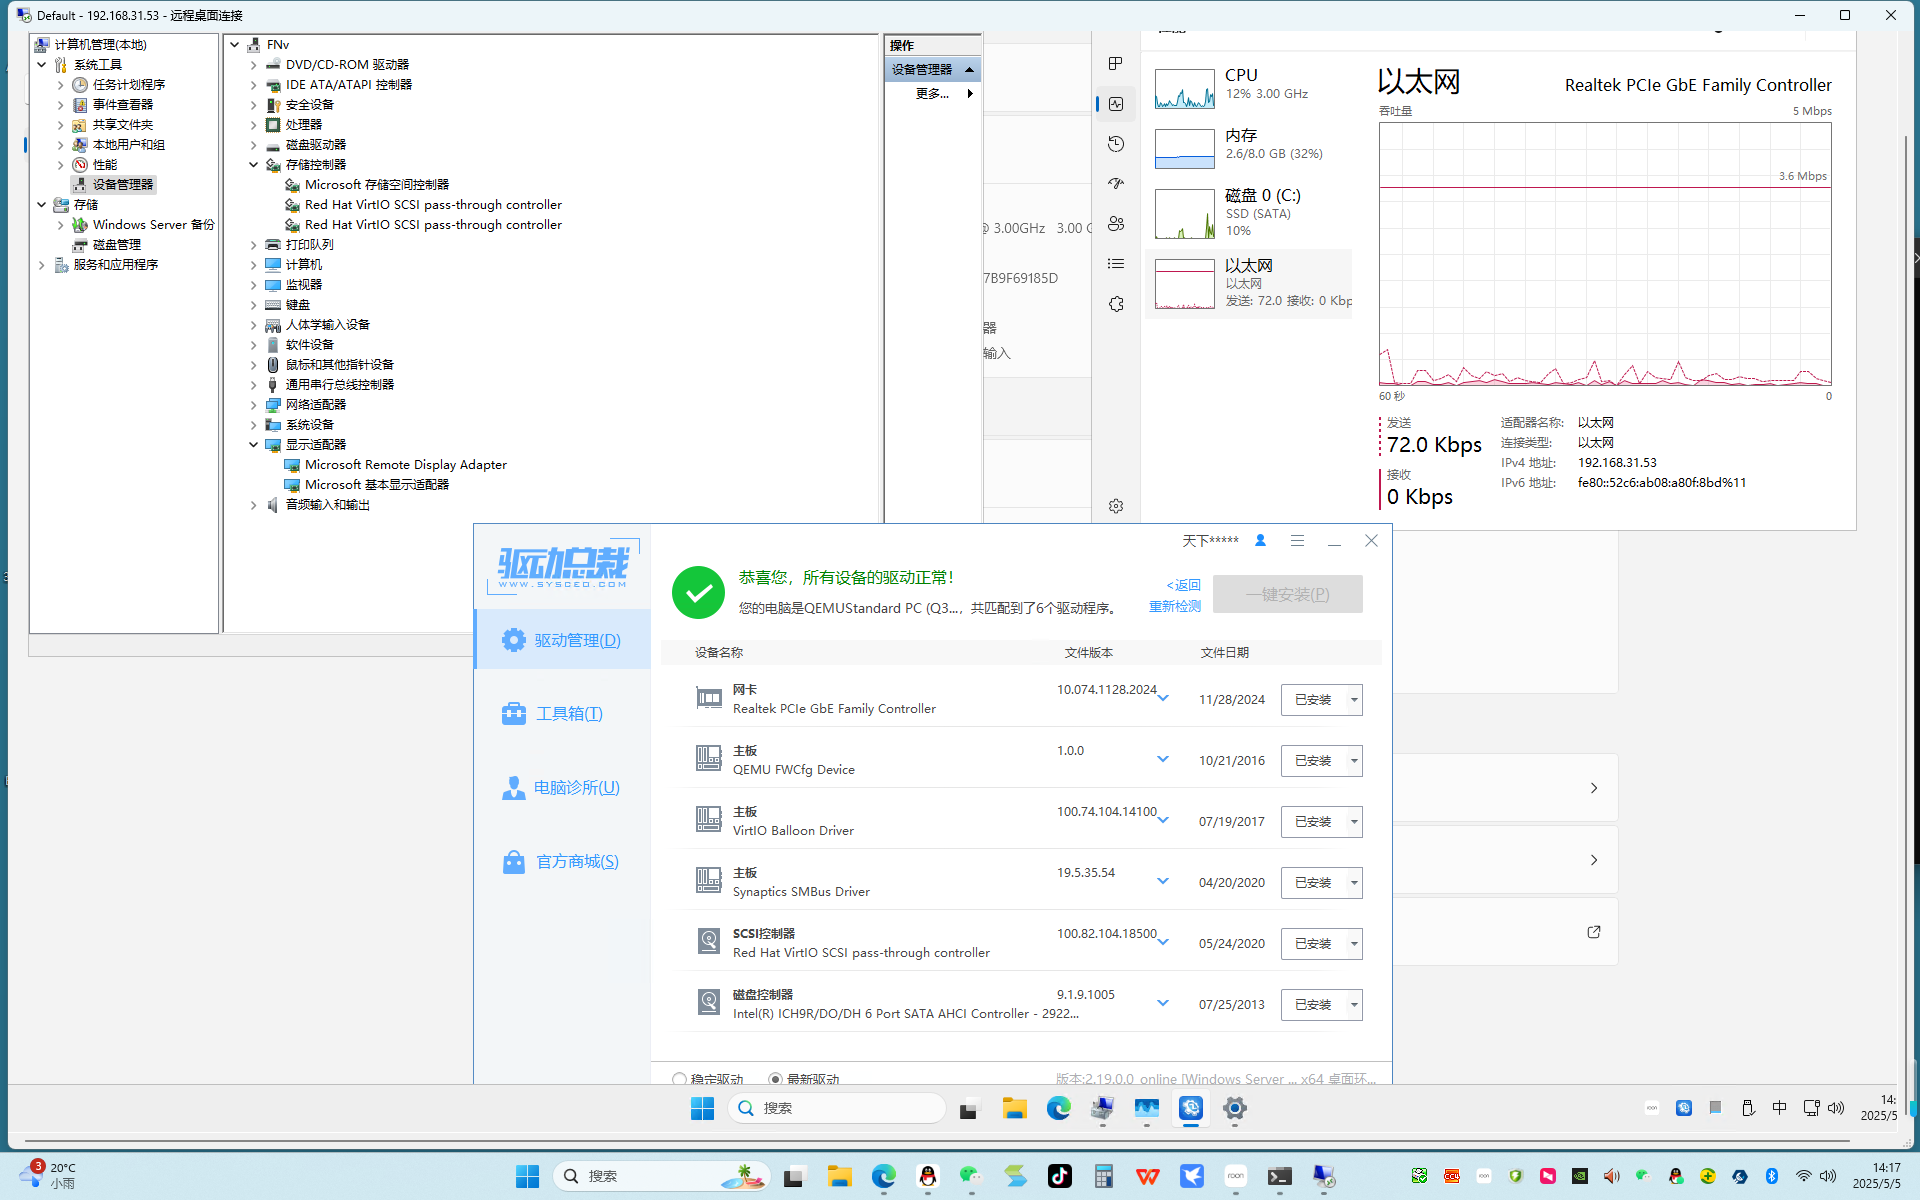Viewport: 1920px width, 1200px height.
Task: Select 设备管理器 in left tree
Action: pyautogui.click(x=114, y=184)
